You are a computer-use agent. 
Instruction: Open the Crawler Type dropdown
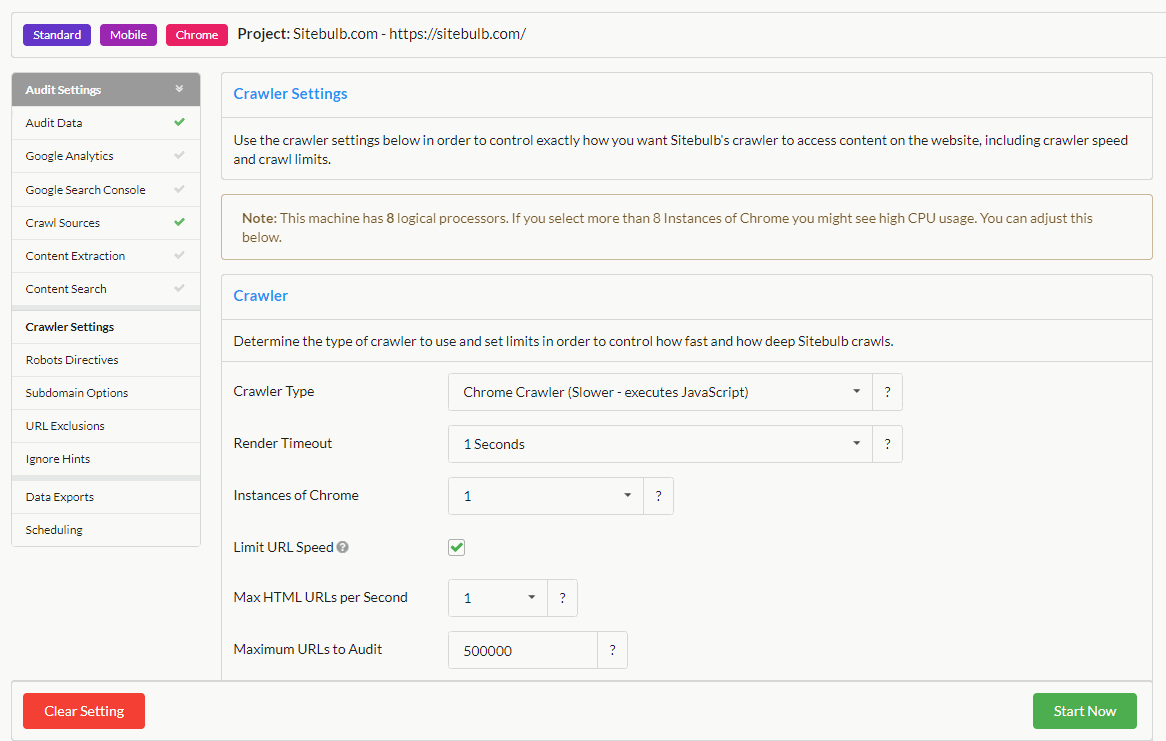click(660, 392)
